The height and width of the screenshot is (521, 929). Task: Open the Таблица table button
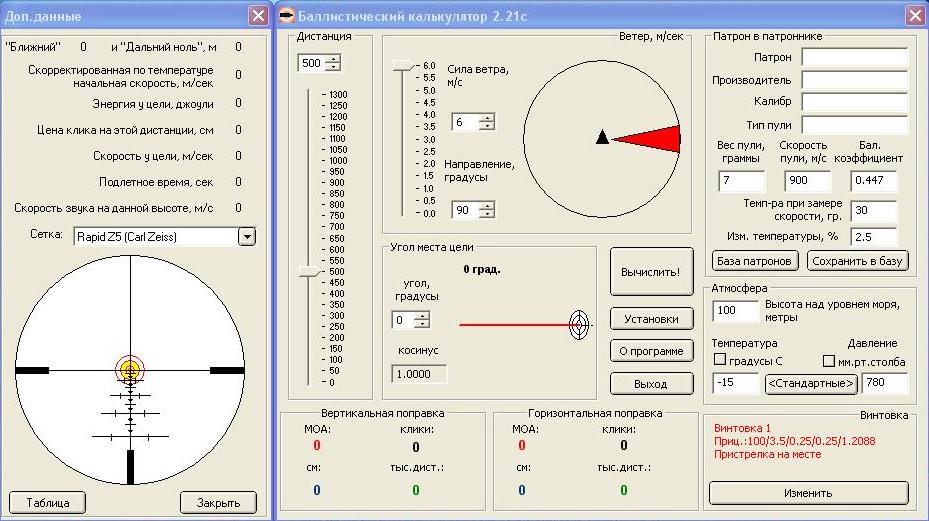47,503
